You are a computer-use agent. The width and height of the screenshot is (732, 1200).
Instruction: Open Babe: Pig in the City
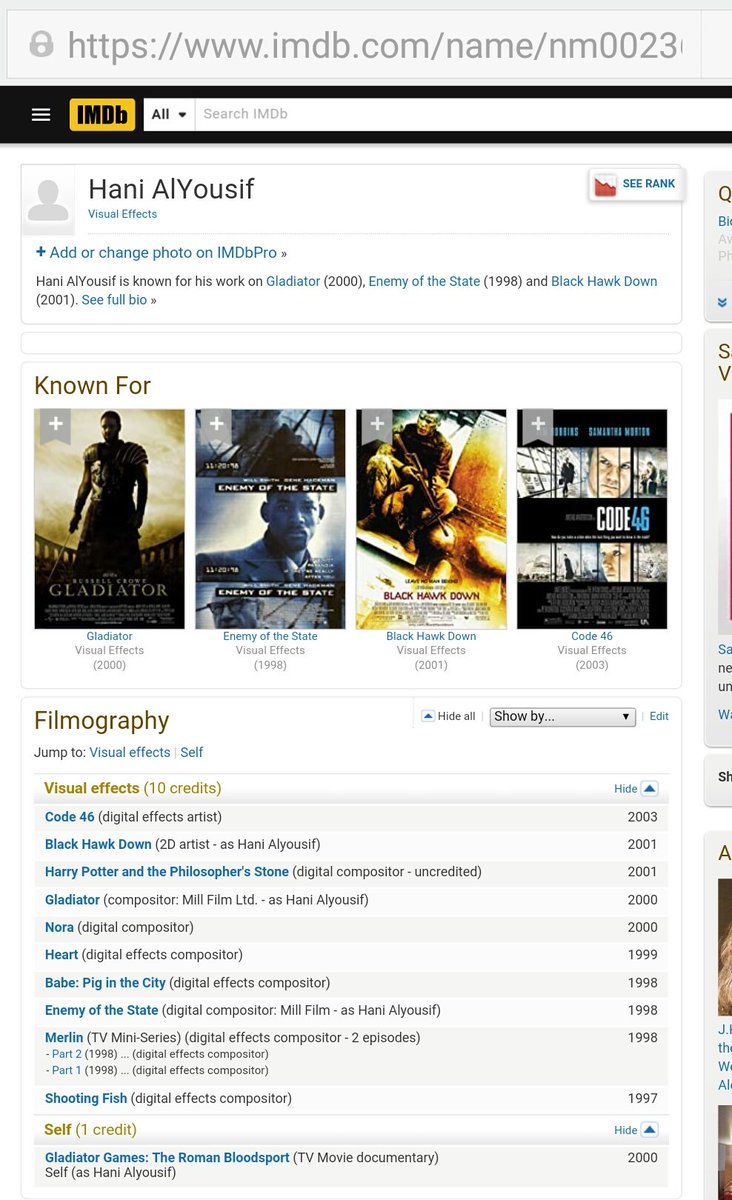coord(105,983)
